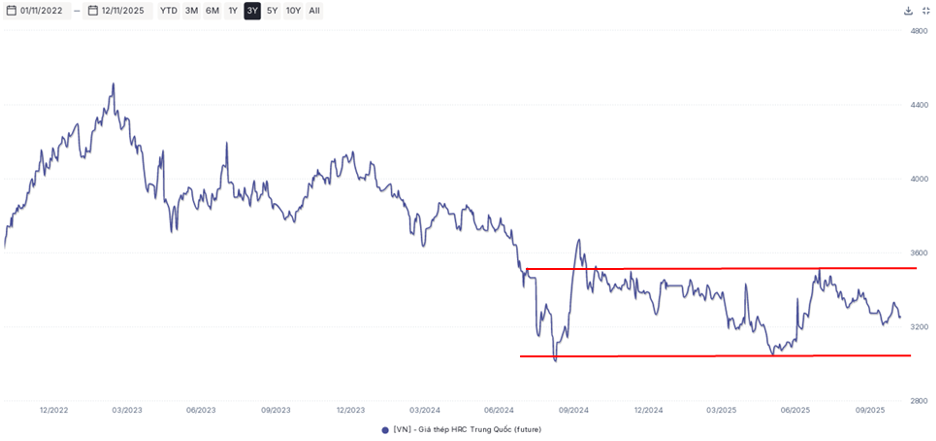Click the active 3Y range button

click(252, 11)
